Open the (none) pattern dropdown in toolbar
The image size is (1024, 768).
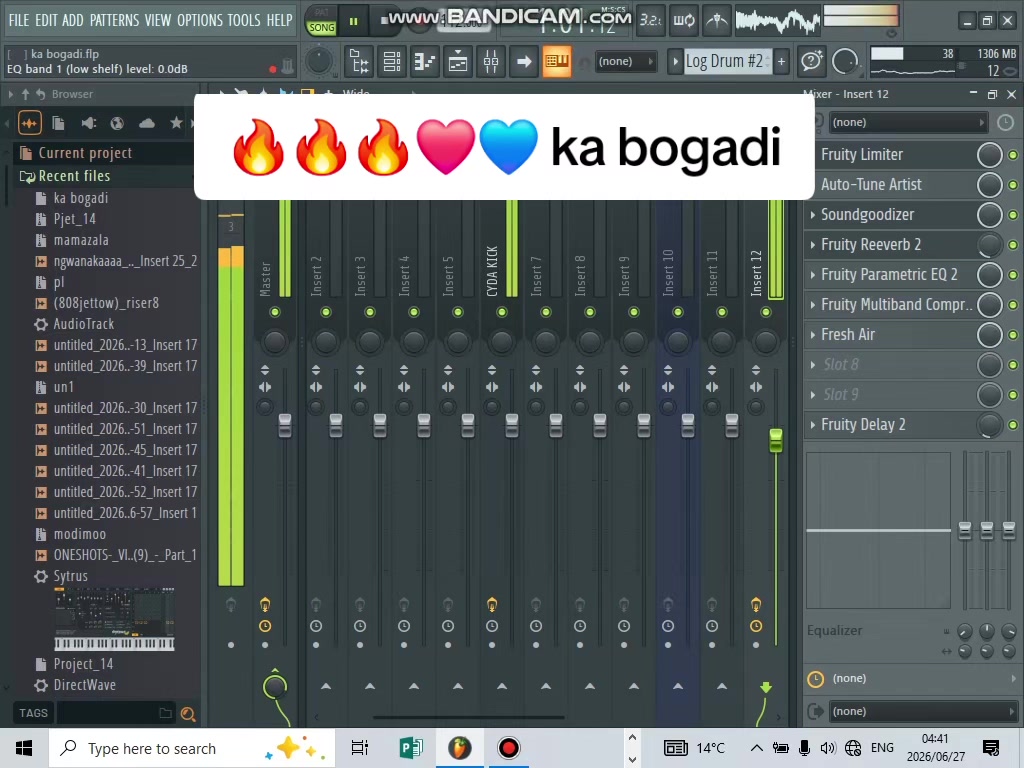click(x=625, y=61)
